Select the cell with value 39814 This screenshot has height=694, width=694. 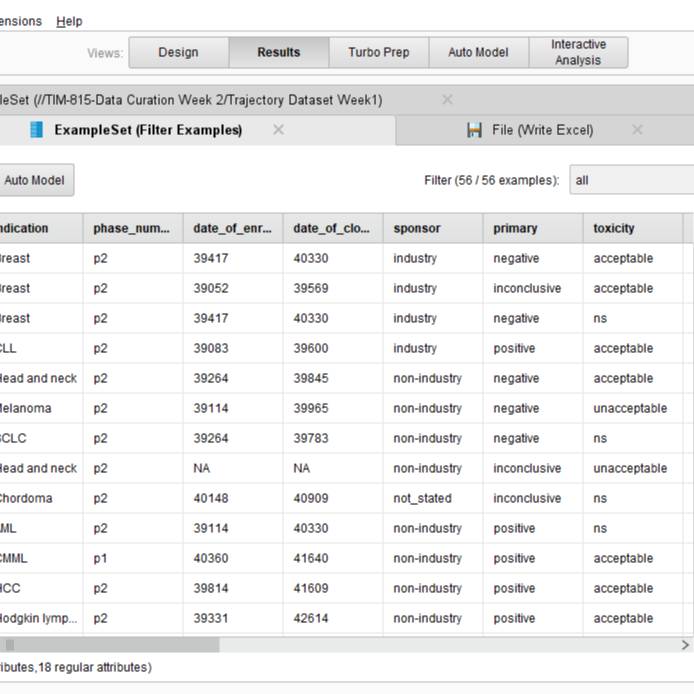coord(233,588)
